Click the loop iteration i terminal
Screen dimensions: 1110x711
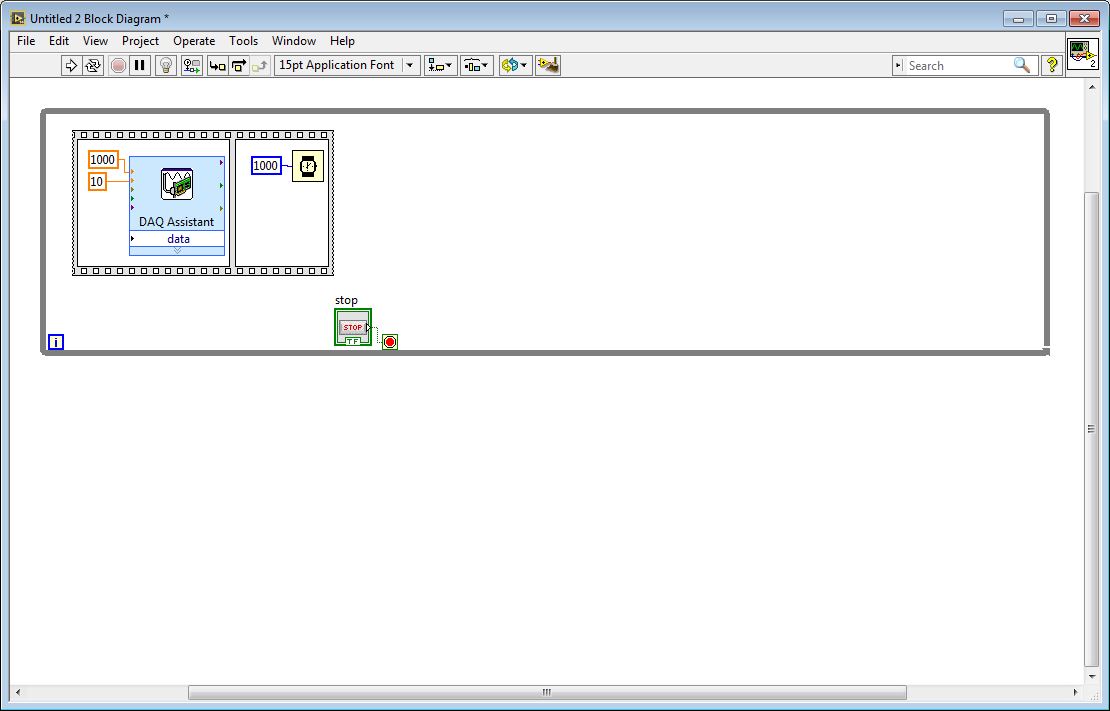click(x=56, y=343)
